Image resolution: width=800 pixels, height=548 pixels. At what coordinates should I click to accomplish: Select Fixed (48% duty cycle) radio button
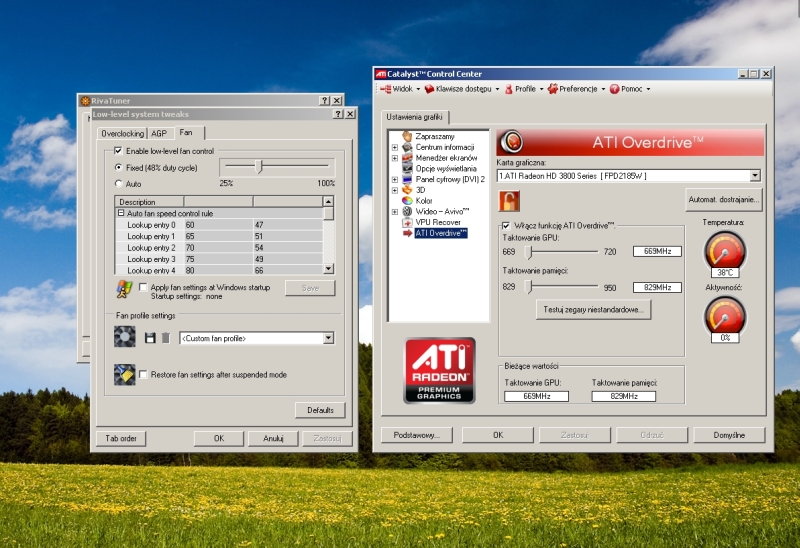[x=119, y=167]
